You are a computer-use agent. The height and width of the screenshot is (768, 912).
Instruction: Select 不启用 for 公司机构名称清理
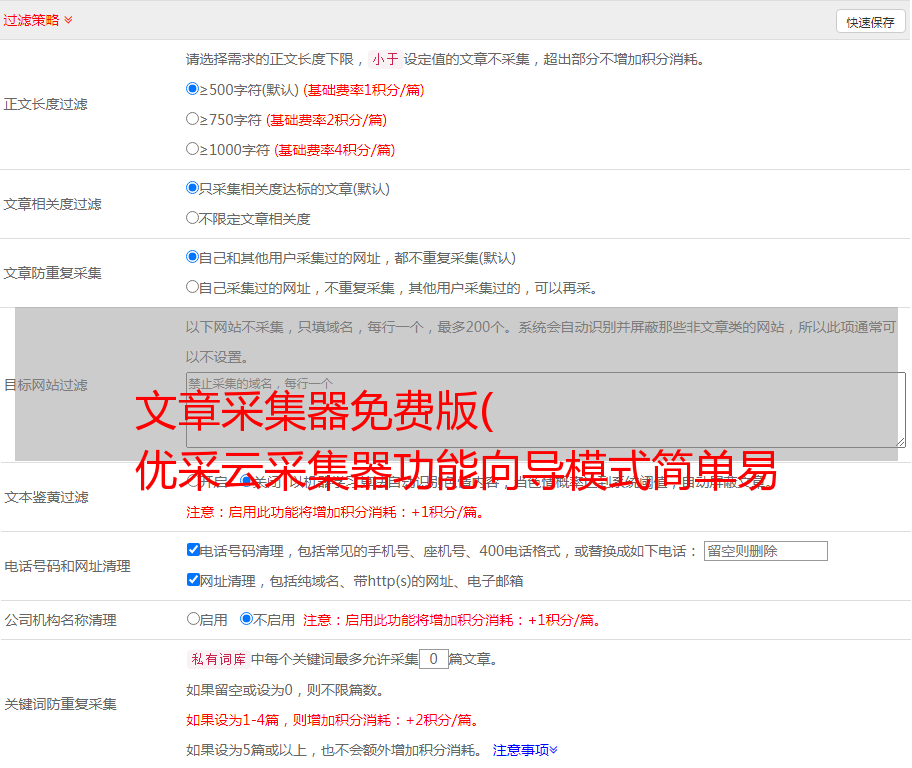(247, 619)
